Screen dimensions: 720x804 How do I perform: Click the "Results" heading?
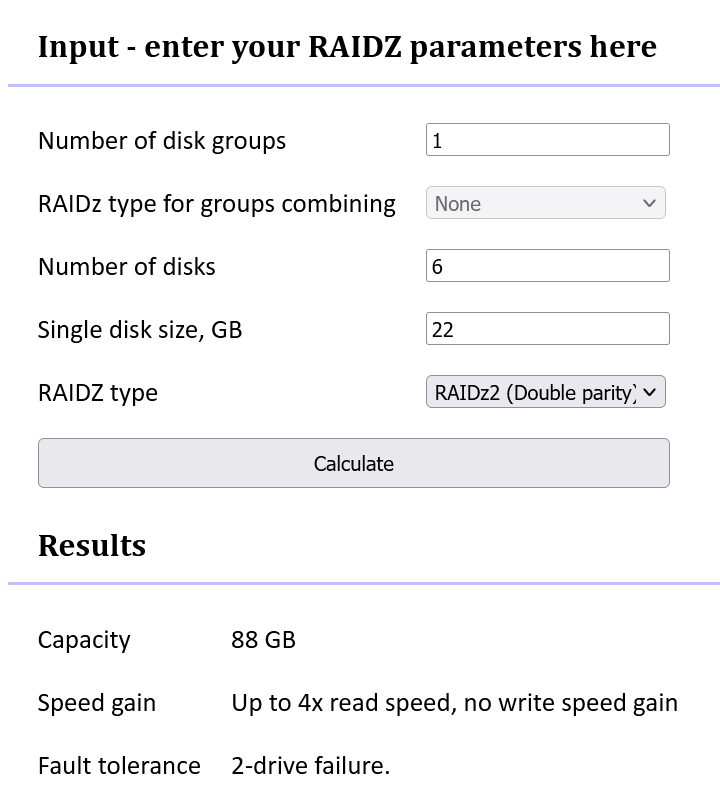(x=91, y=546)
